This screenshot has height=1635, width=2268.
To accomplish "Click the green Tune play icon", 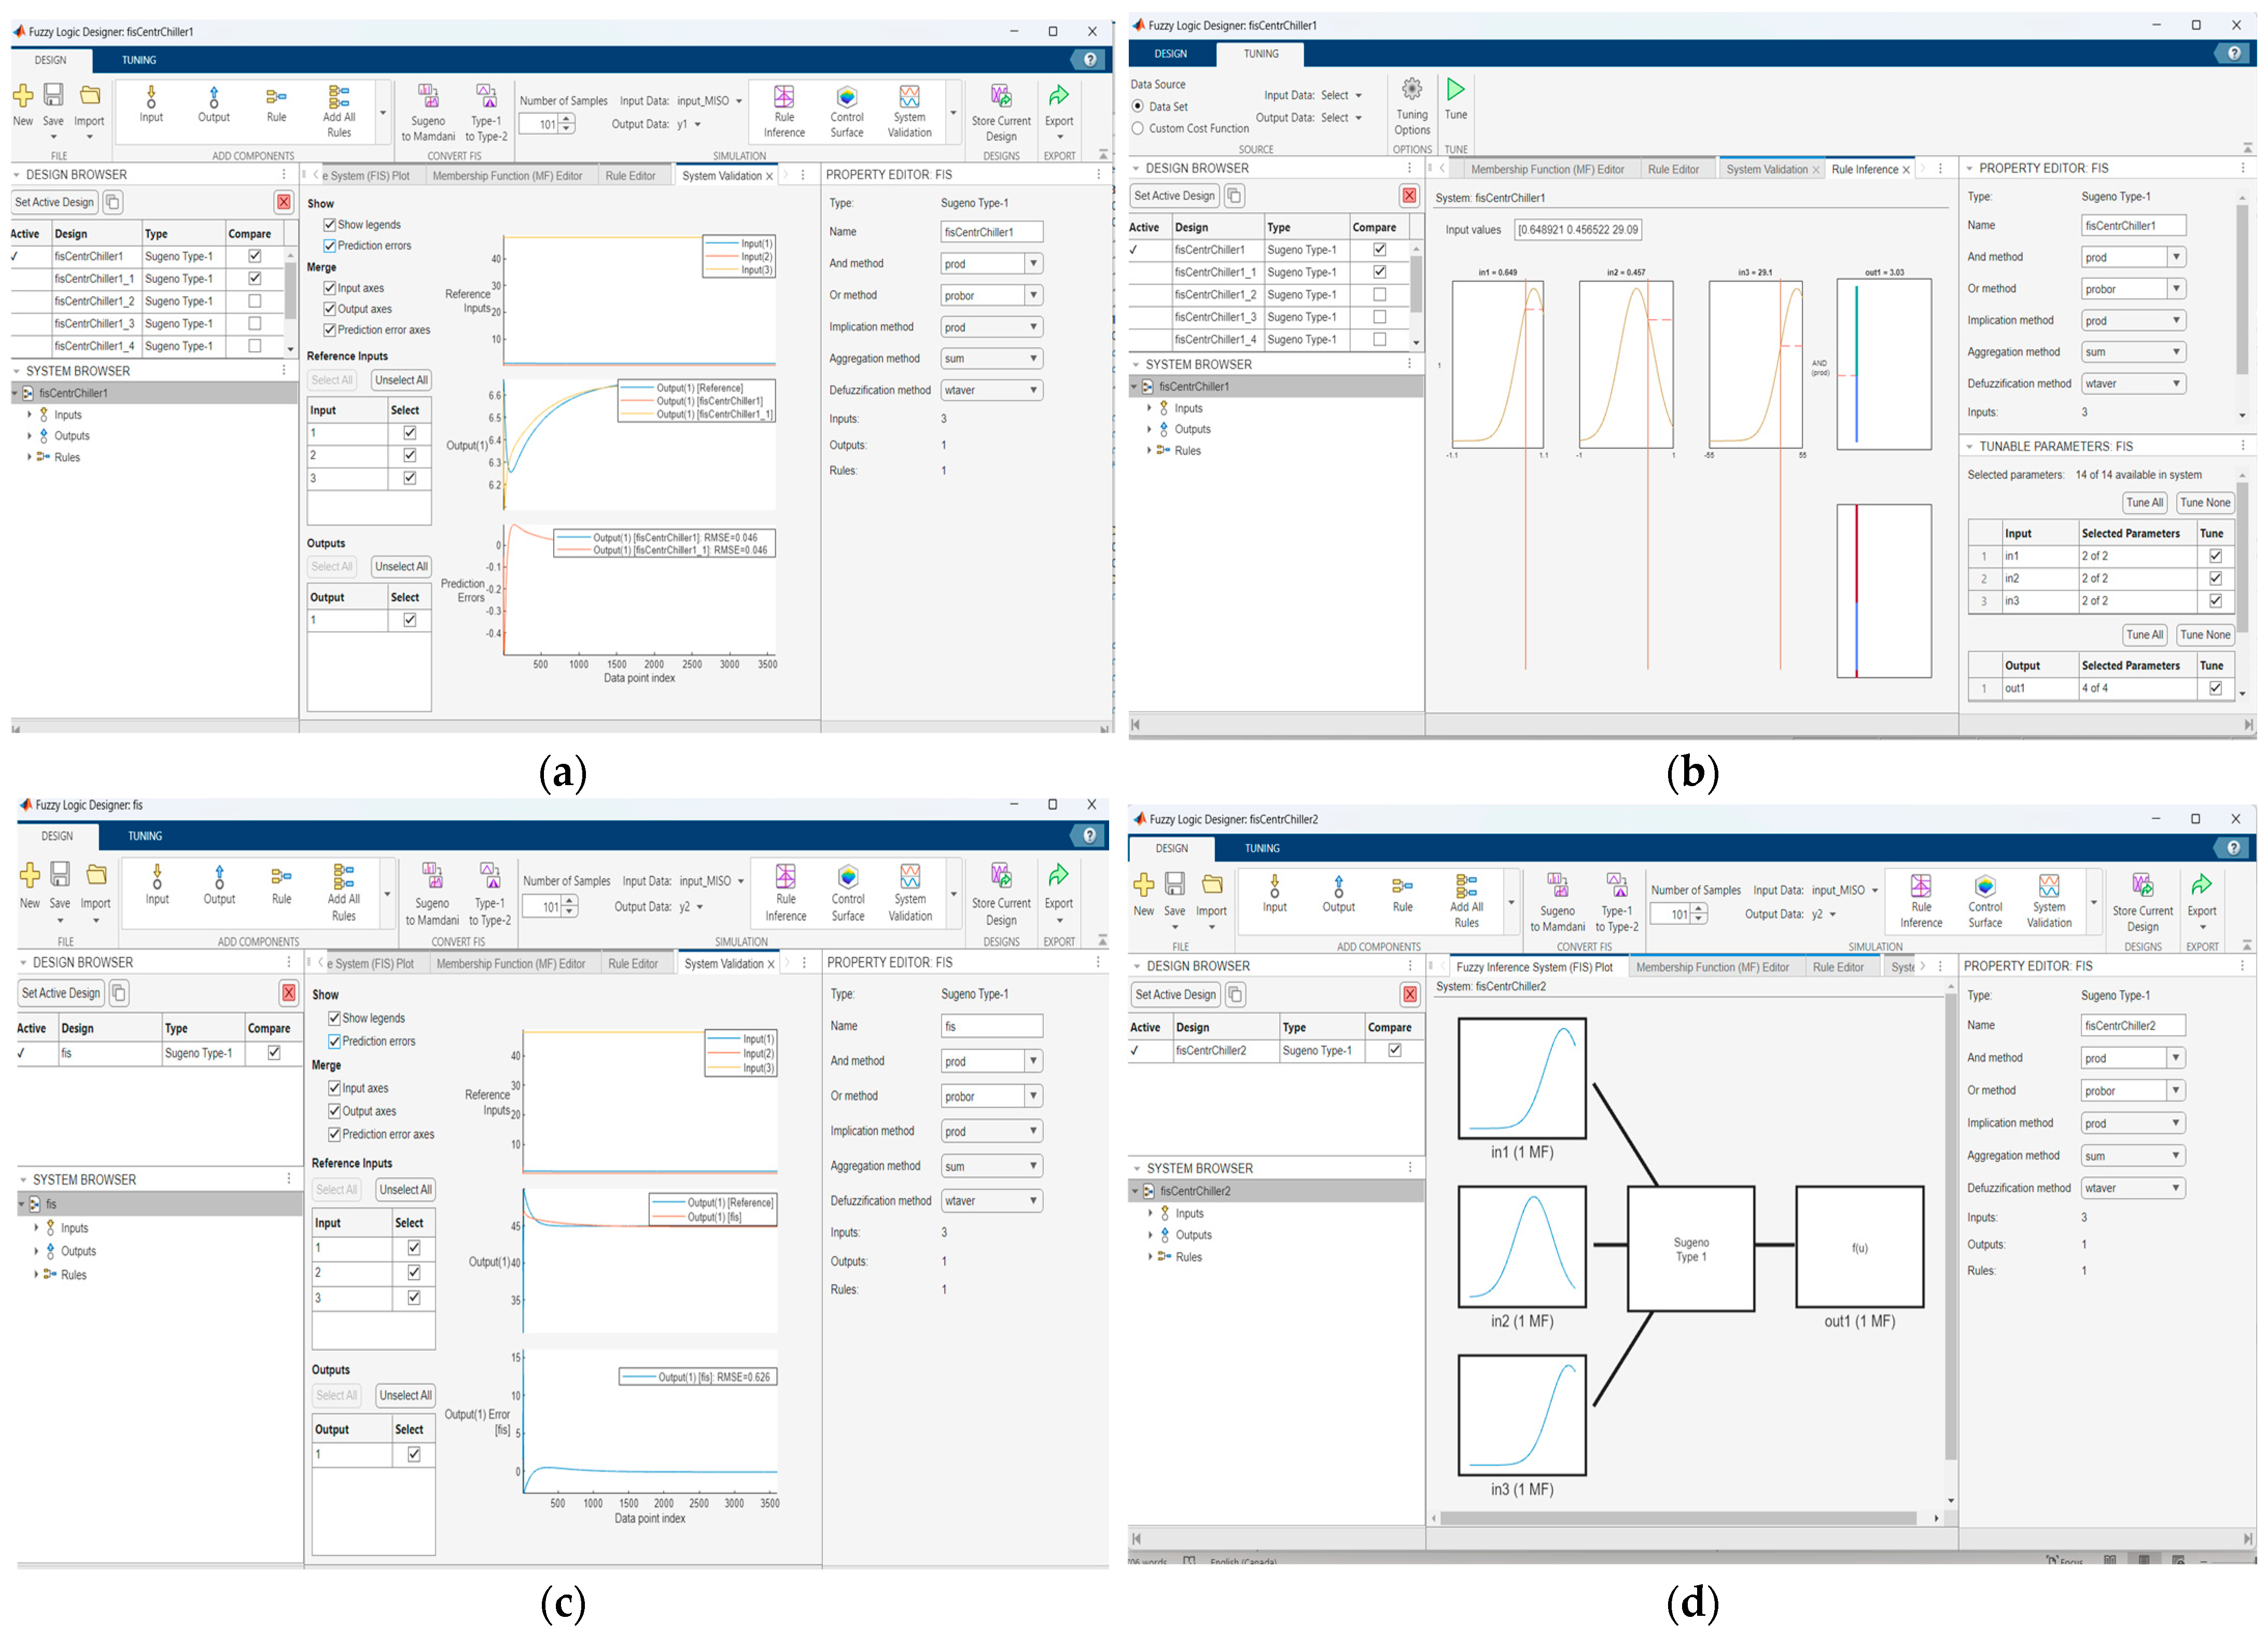I will coord(1455,90).
